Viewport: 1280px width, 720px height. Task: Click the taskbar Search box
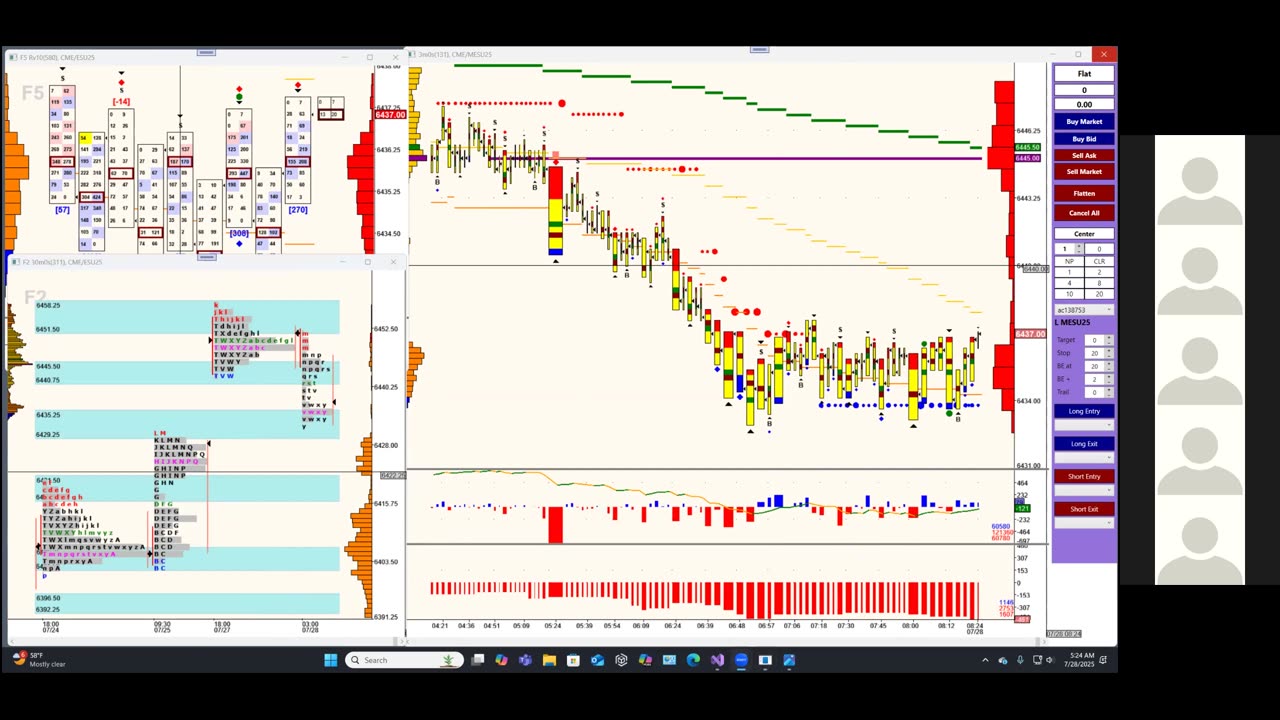404,660
